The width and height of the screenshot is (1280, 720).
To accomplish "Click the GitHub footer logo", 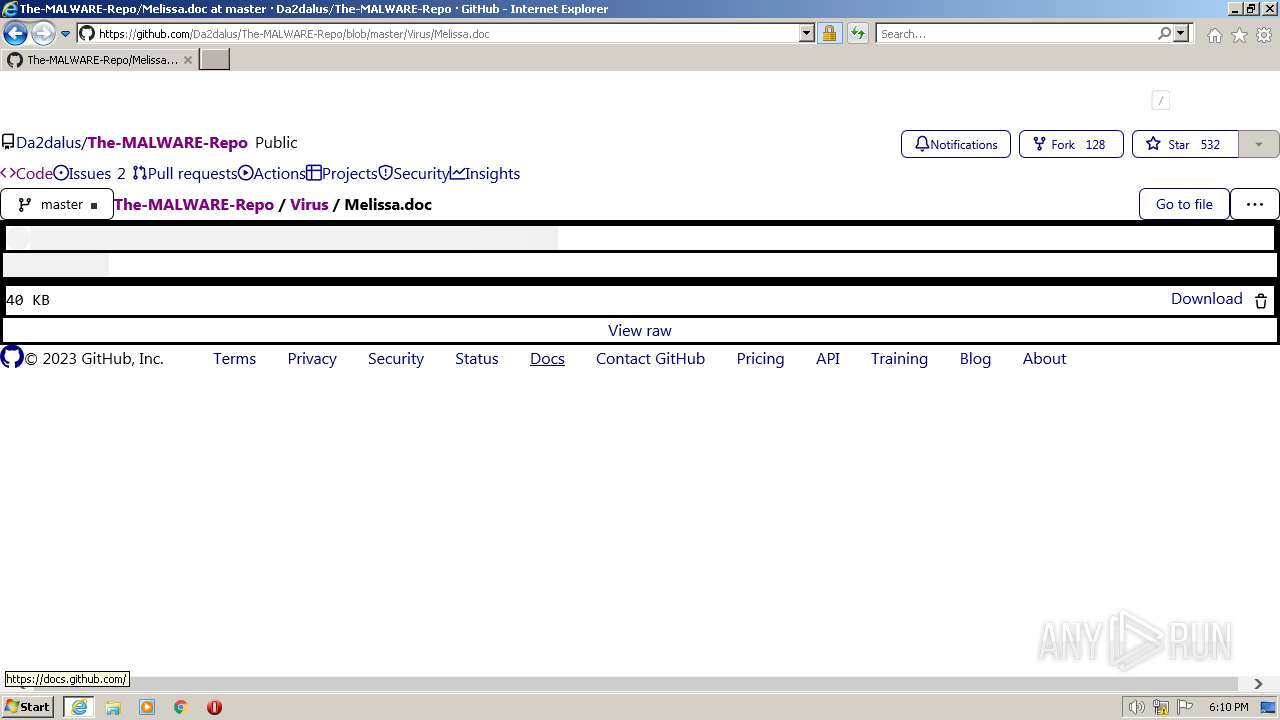I will coord(12,357).
